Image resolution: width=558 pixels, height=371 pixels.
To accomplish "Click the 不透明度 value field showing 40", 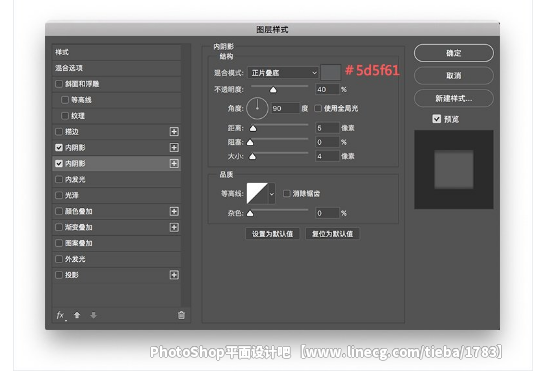I will (x=327, y=89).
